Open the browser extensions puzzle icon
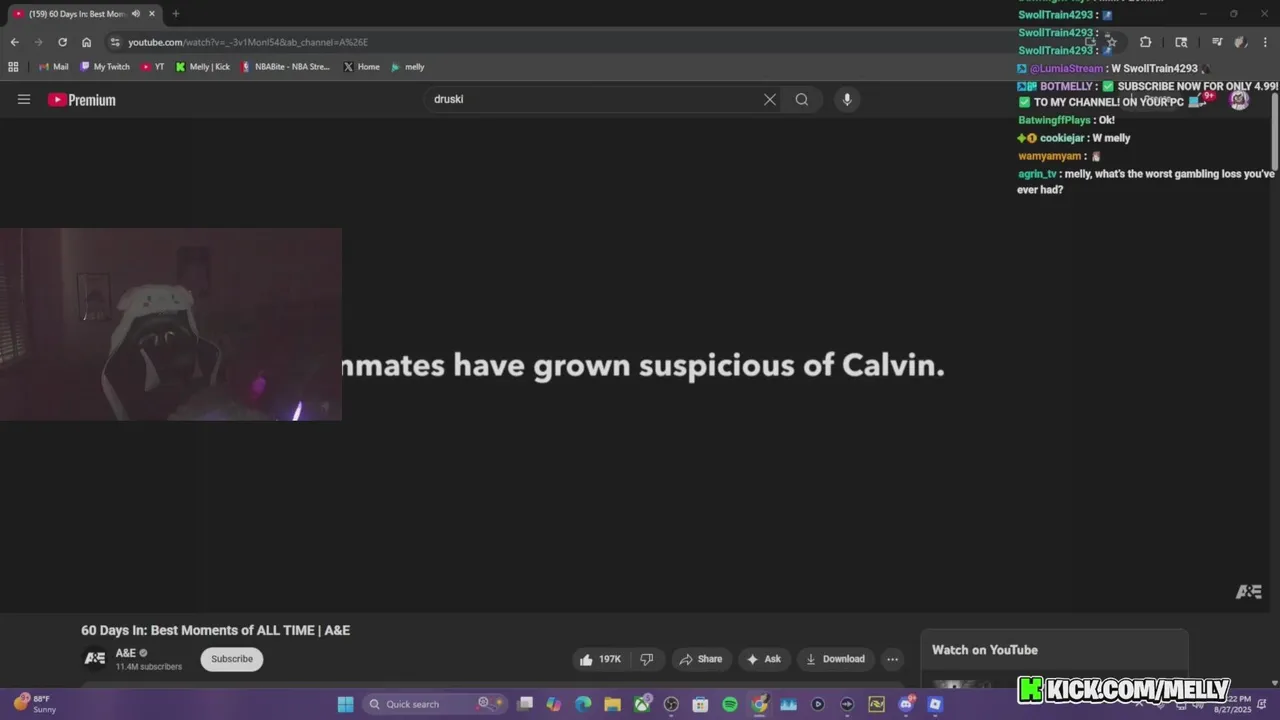Viewport: 1280px width, 720px height. pyautogui.click(x=1145, y=42)
